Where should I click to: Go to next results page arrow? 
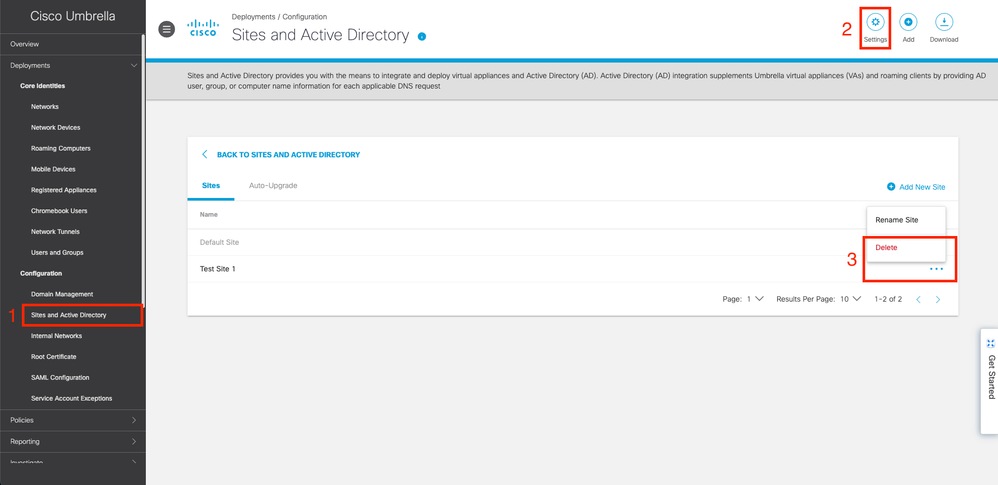tap(938, 299)
